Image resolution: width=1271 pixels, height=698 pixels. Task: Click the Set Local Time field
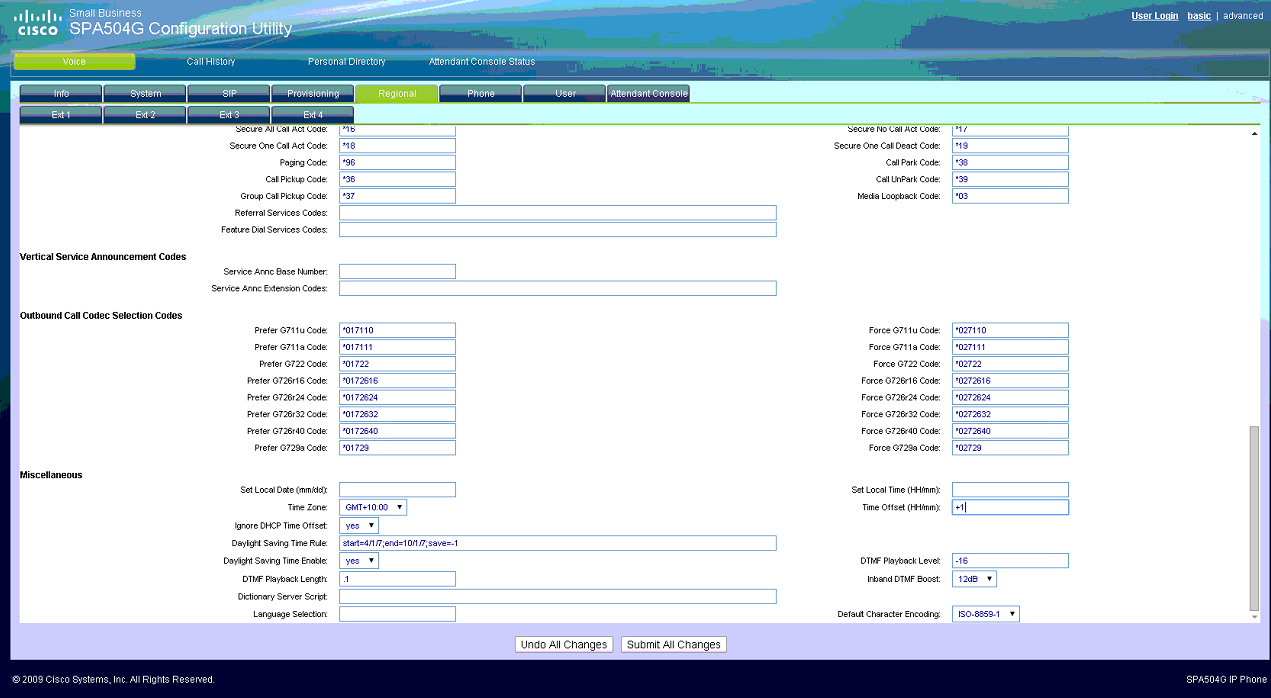[x=1010, y=490]
